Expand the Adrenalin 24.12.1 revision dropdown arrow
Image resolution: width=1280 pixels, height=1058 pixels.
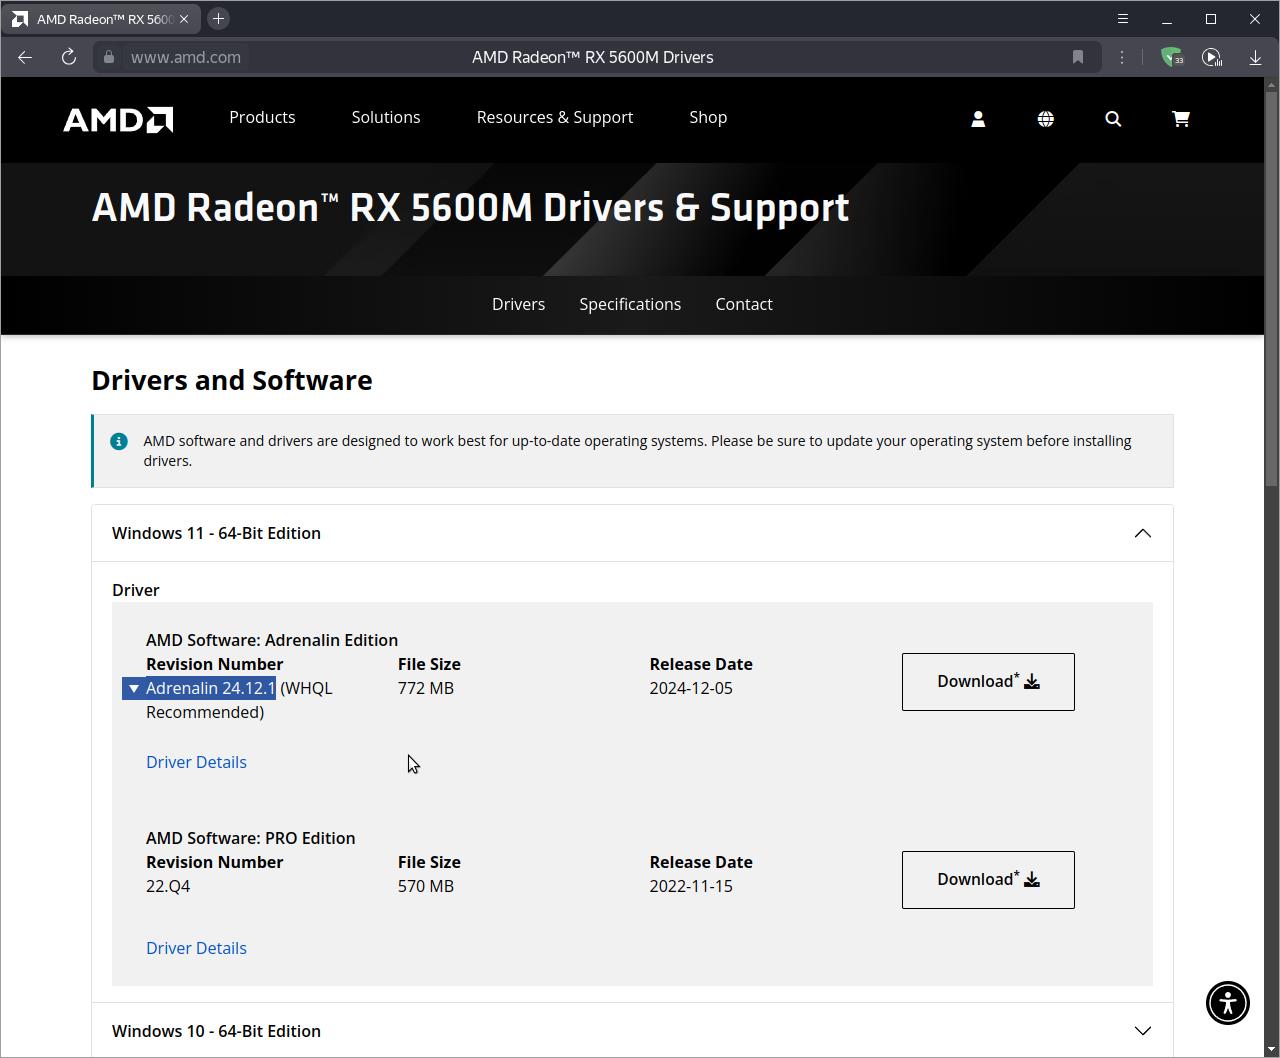[x=134, y=688]
